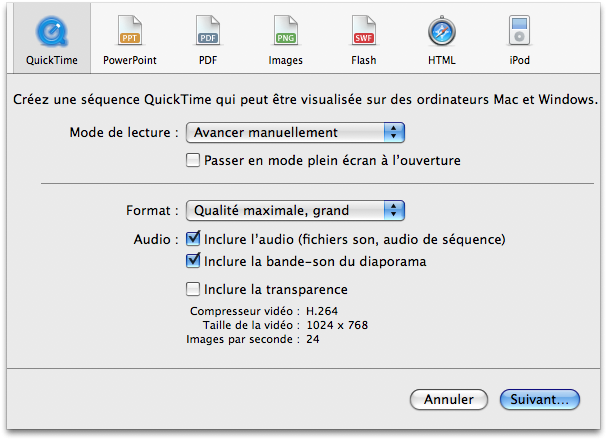Uncheck Inclure l'audio checkbox
This screenshot has width=607, height=440.
(193, 239)
